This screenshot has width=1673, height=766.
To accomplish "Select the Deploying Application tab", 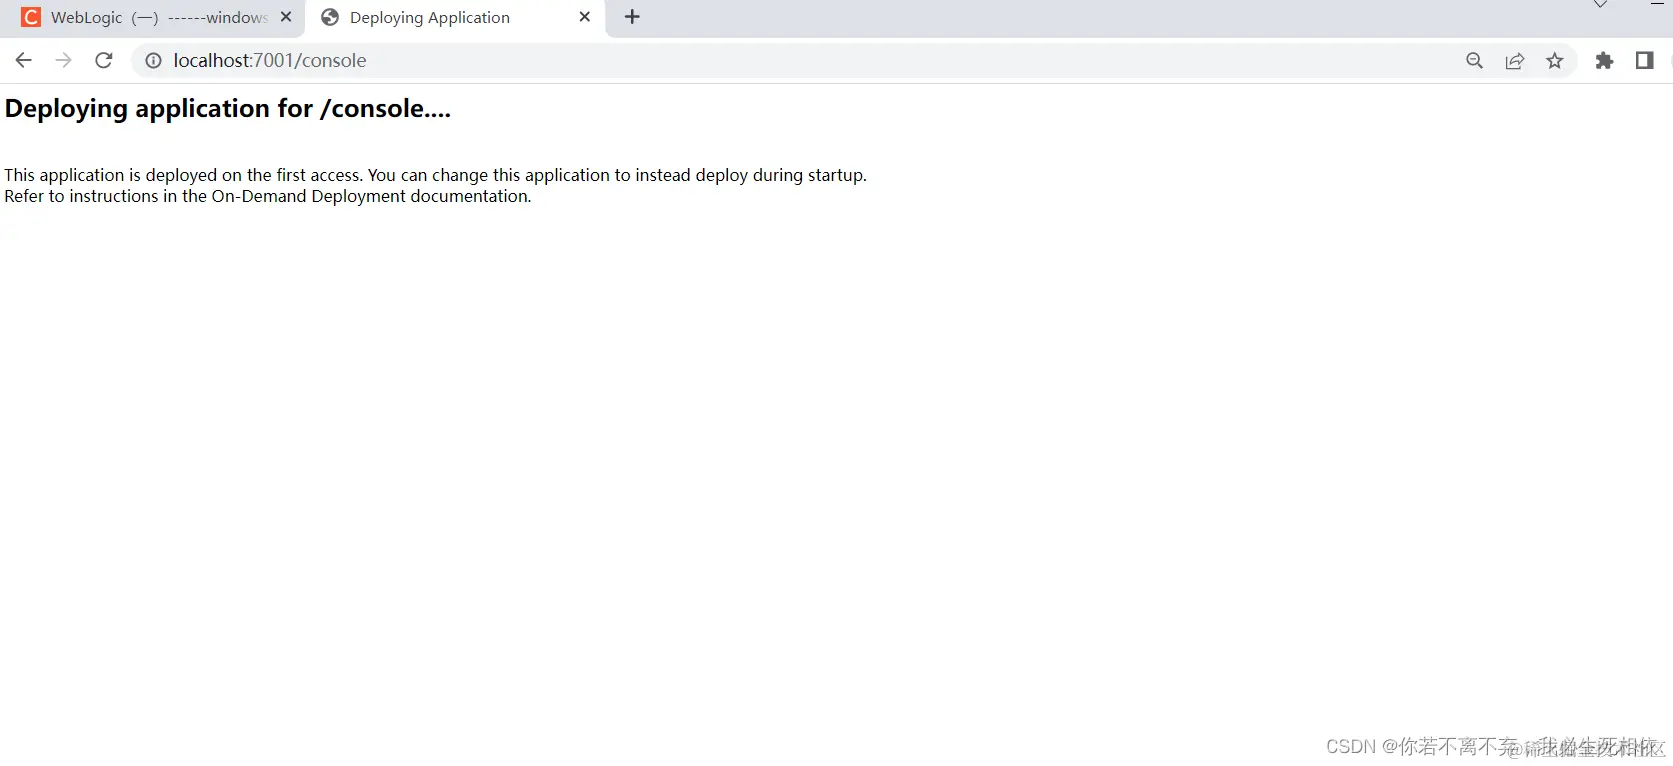I will pyautogui.click(x=455, y=18).
